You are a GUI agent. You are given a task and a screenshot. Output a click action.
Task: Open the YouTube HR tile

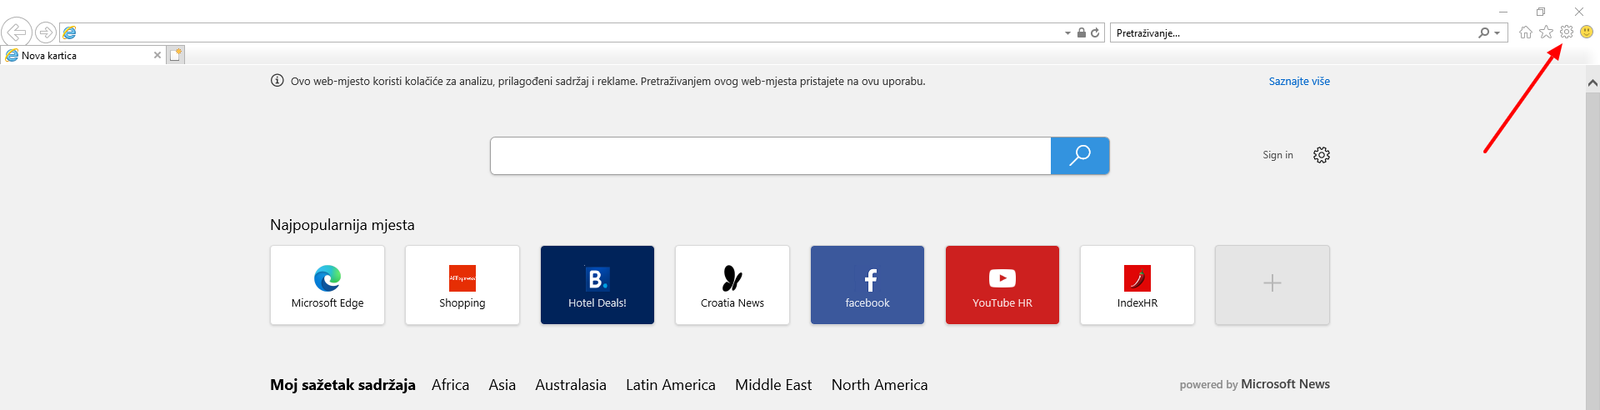(1002, 285)
